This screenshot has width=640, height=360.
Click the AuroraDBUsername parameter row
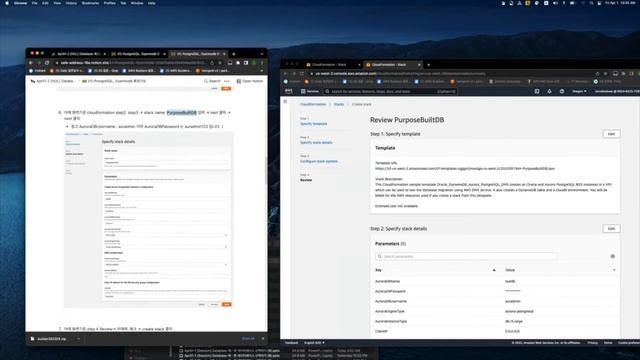coord(495,301)
